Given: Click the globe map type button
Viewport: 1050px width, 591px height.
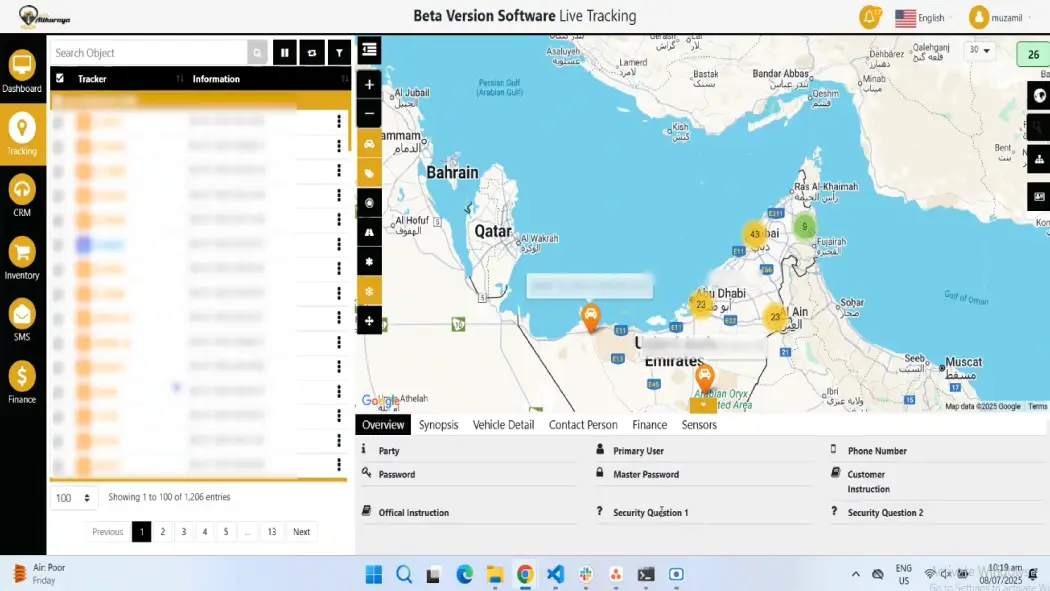Looking at the screenshot, I should (1039, 95).
